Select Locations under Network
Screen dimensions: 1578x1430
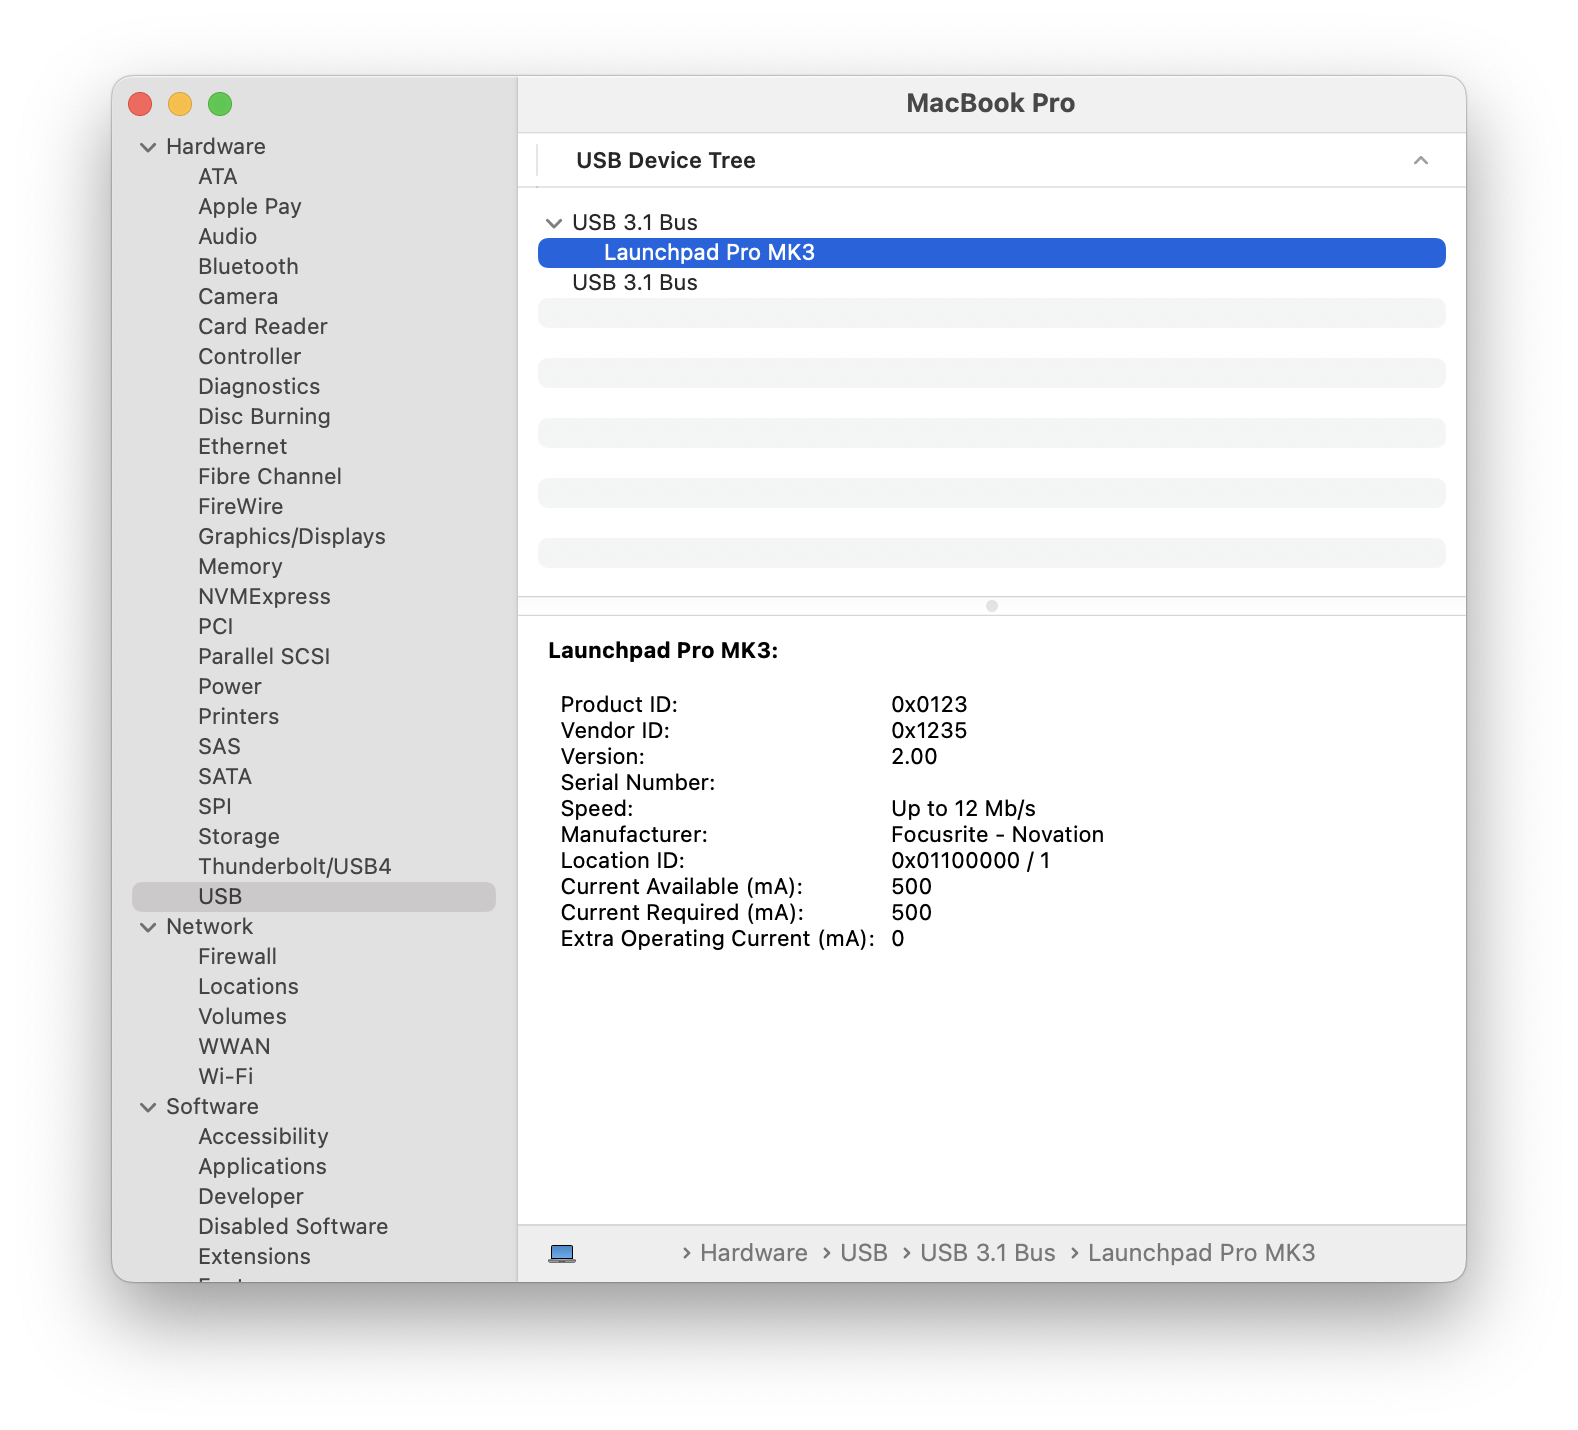249,987
